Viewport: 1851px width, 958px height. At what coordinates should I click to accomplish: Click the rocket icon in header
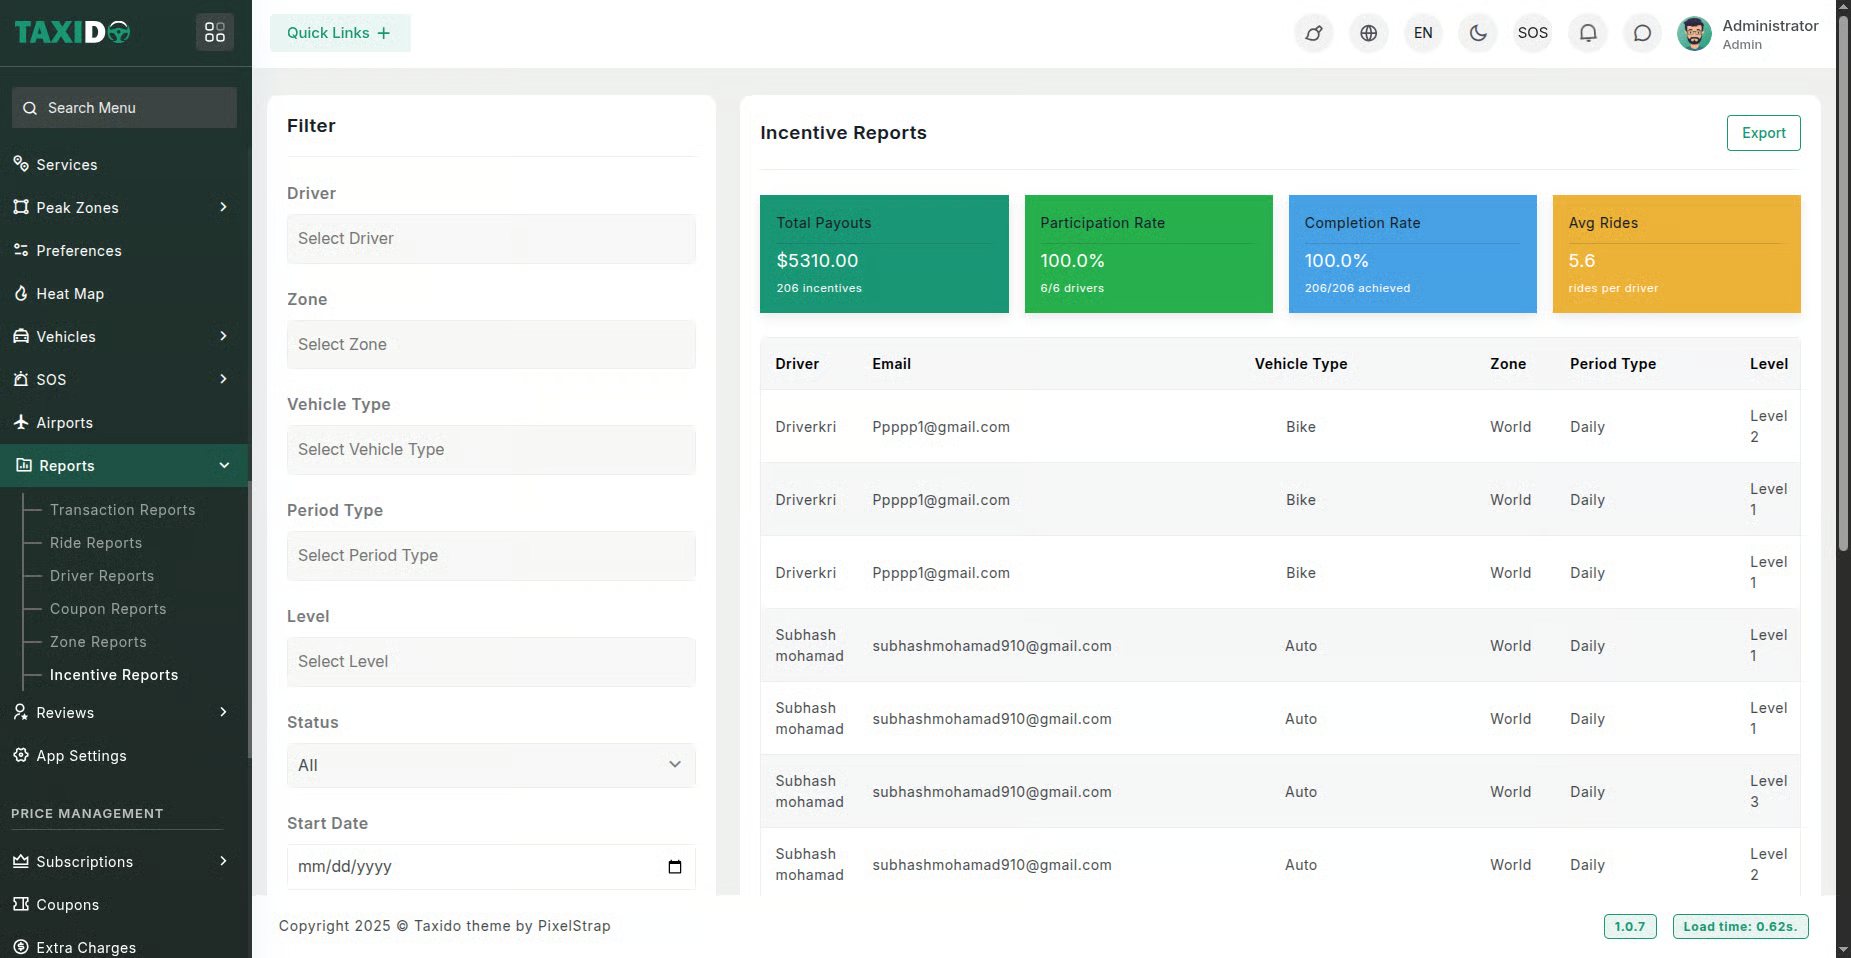(x=1313, y=33)
